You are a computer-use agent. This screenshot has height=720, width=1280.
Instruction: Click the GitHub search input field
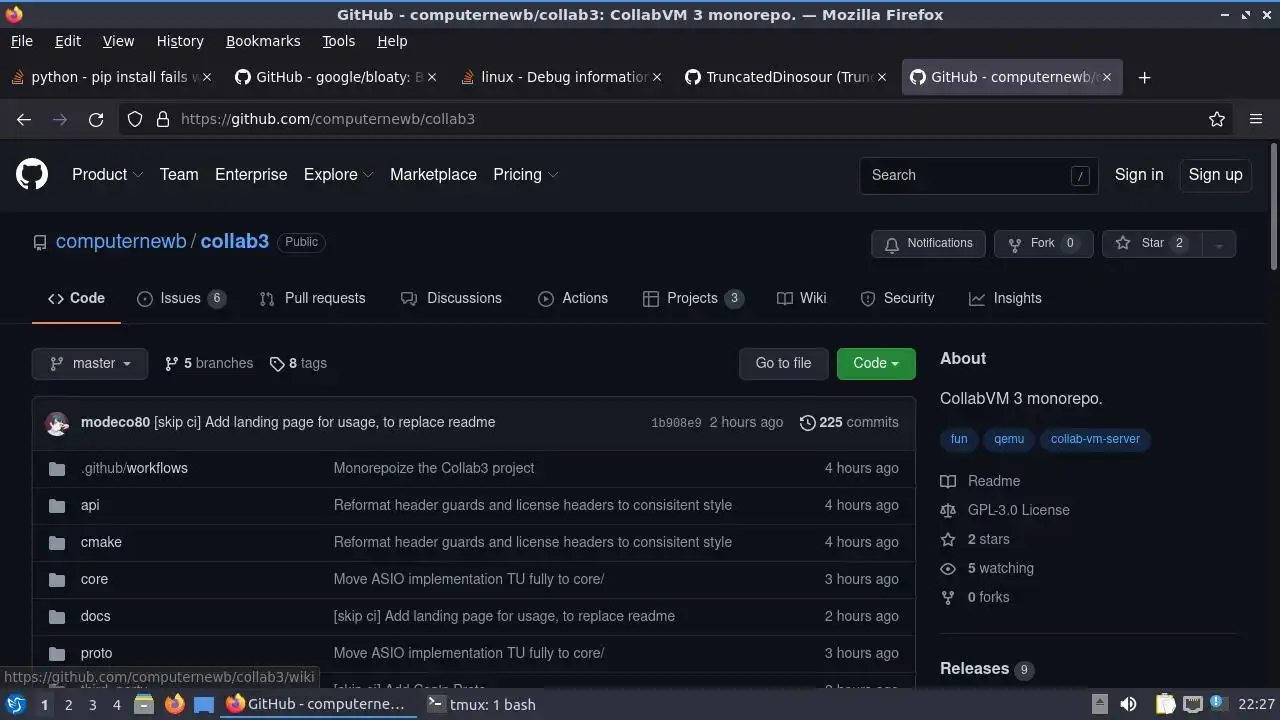tap(978, 175)
